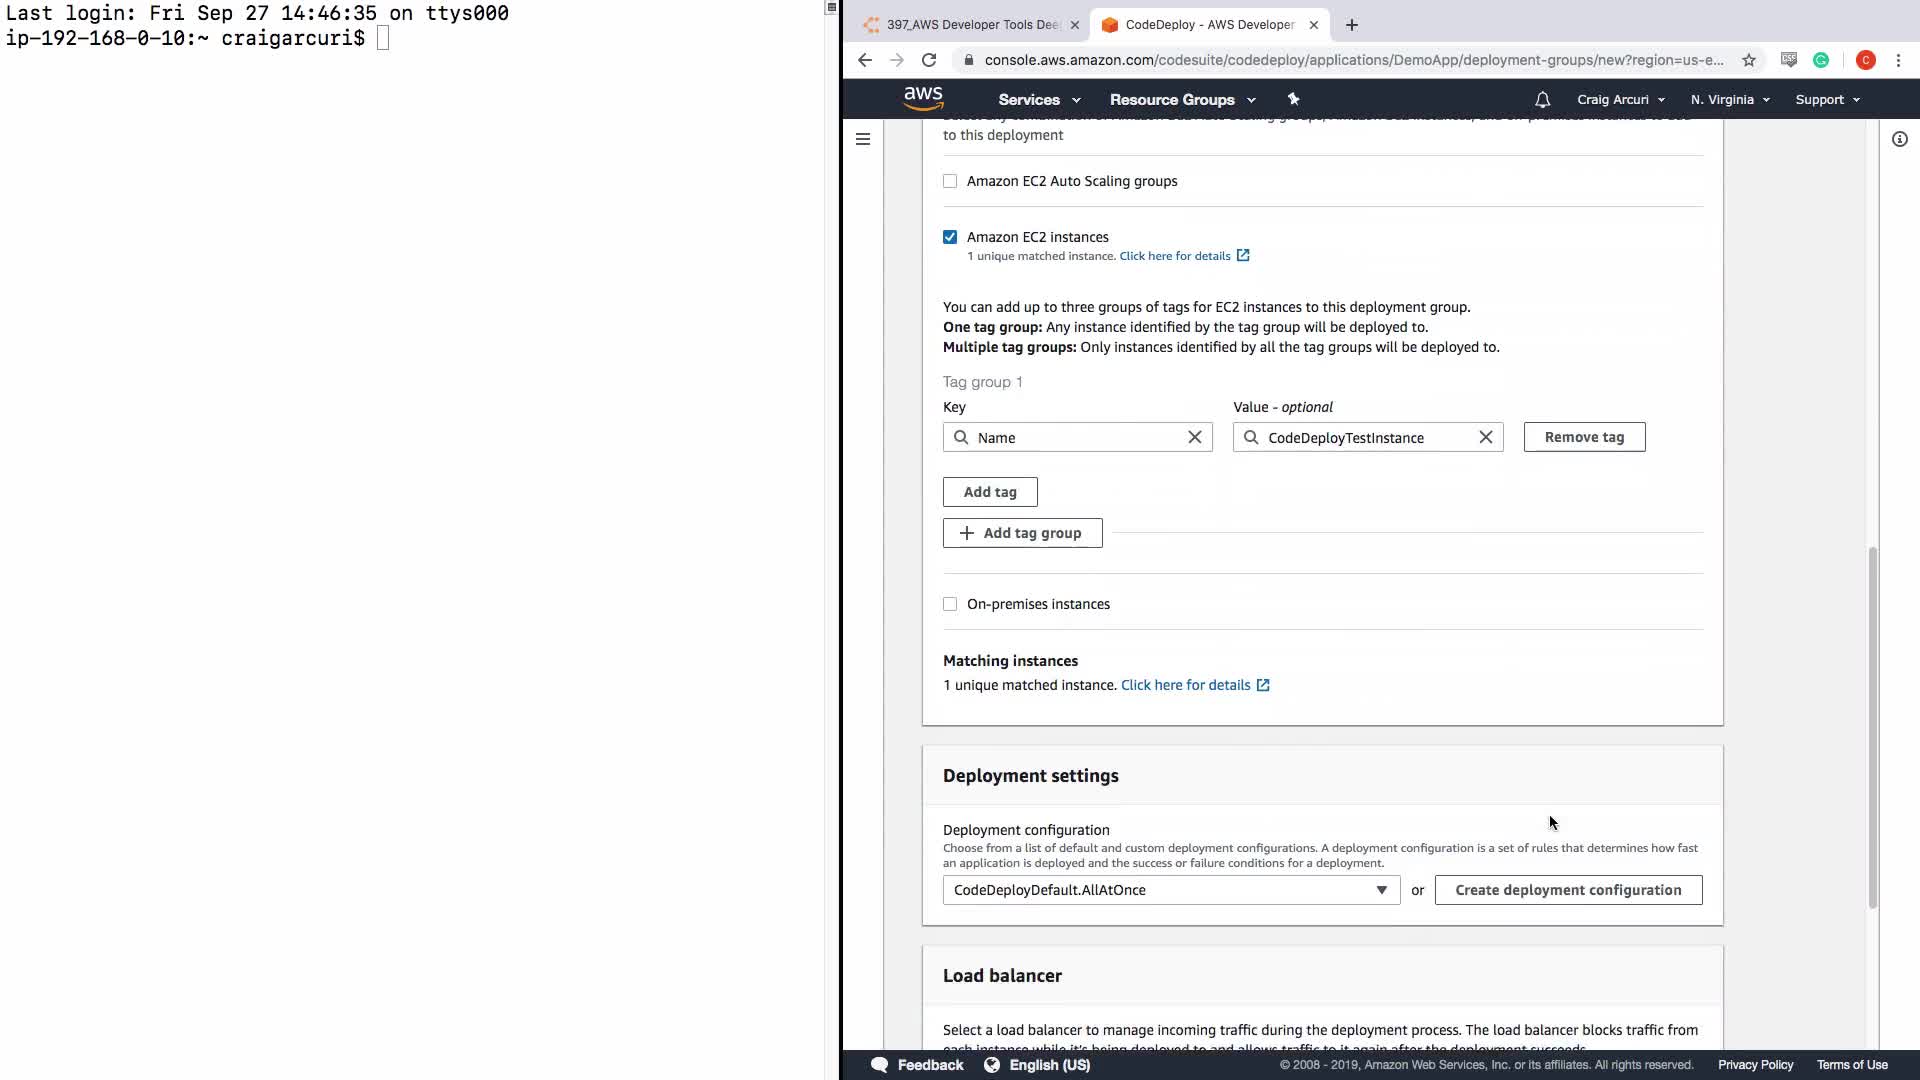Open the Support menu
The image size is (1920, 1080).
(1827, 100)
